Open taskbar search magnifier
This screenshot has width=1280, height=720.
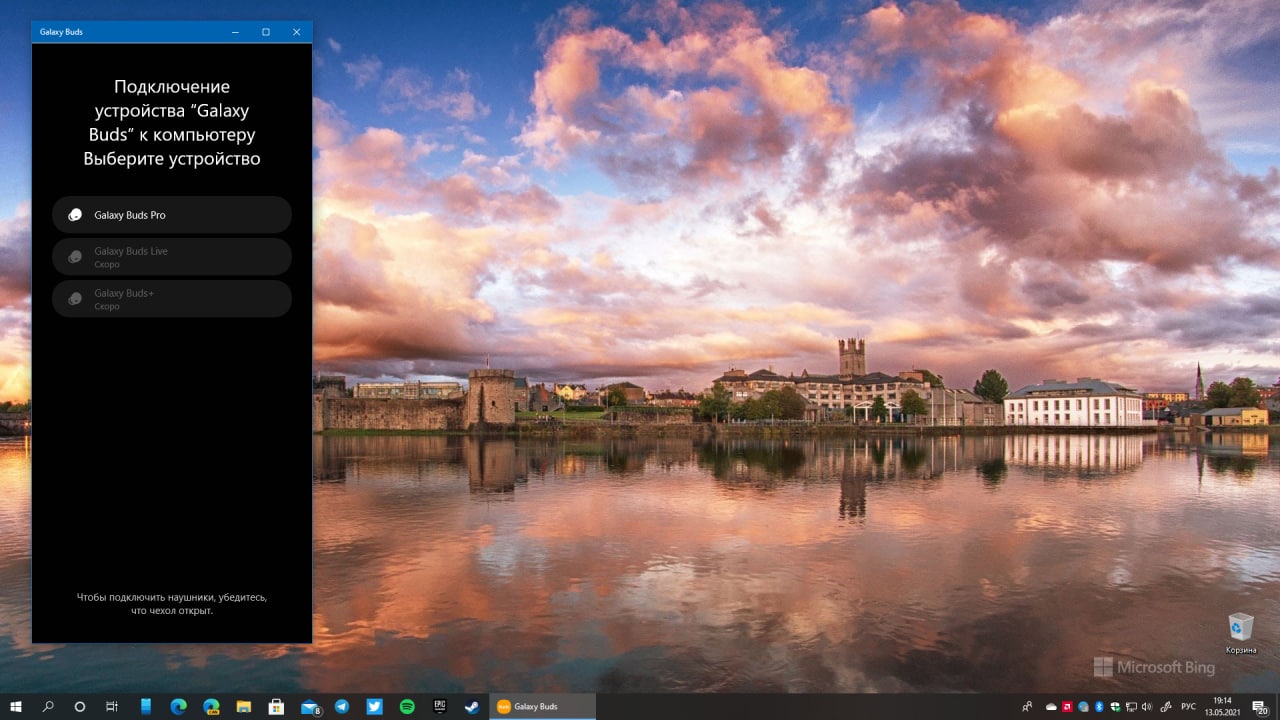(x=48, y=706)
